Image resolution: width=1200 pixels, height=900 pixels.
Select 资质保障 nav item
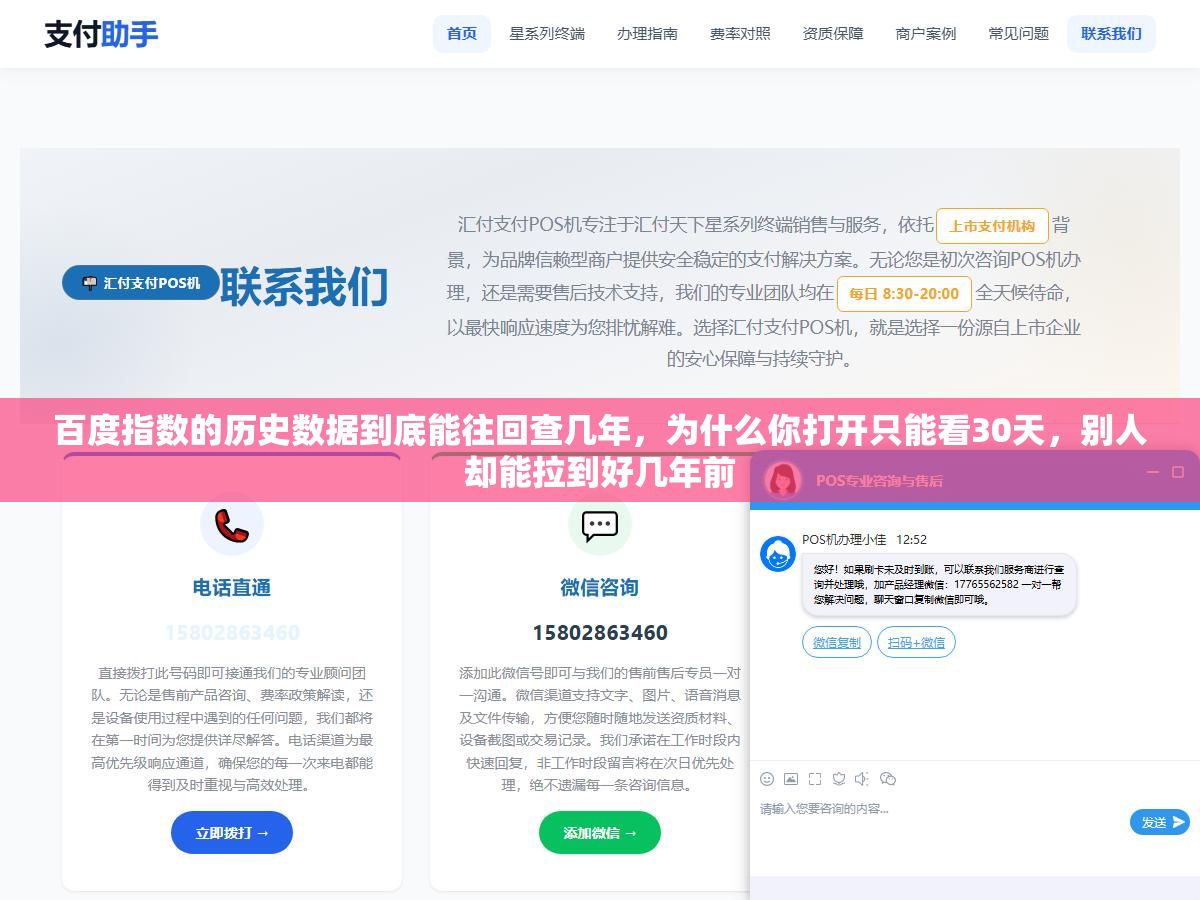(833, 34)
